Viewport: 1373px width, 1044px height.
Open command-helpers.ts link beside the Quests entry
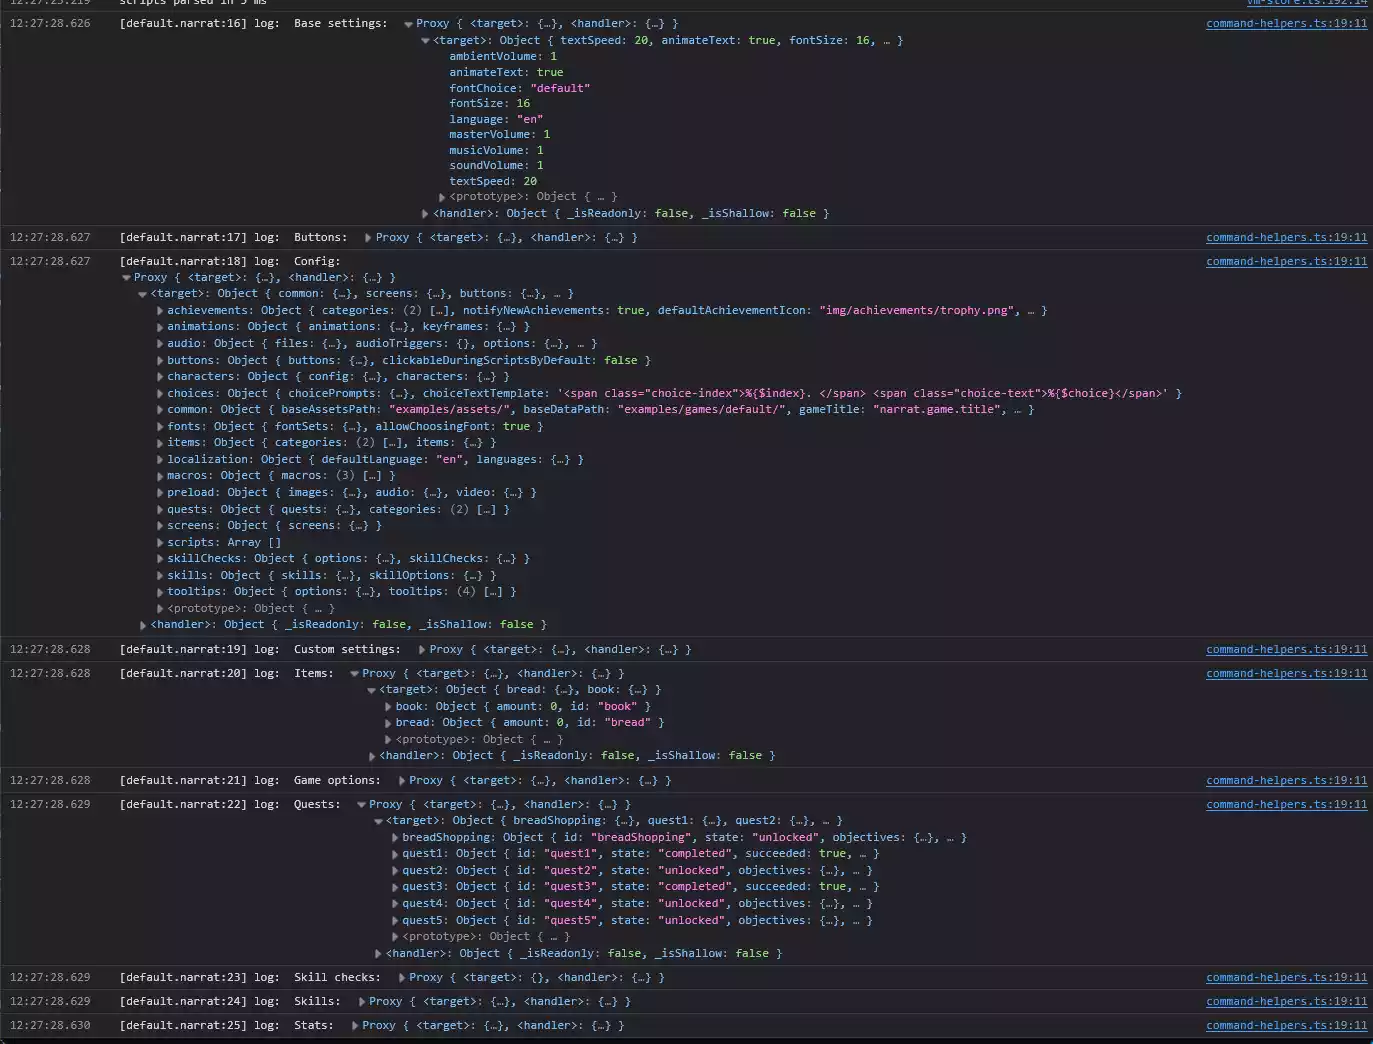coord(1286,804)
